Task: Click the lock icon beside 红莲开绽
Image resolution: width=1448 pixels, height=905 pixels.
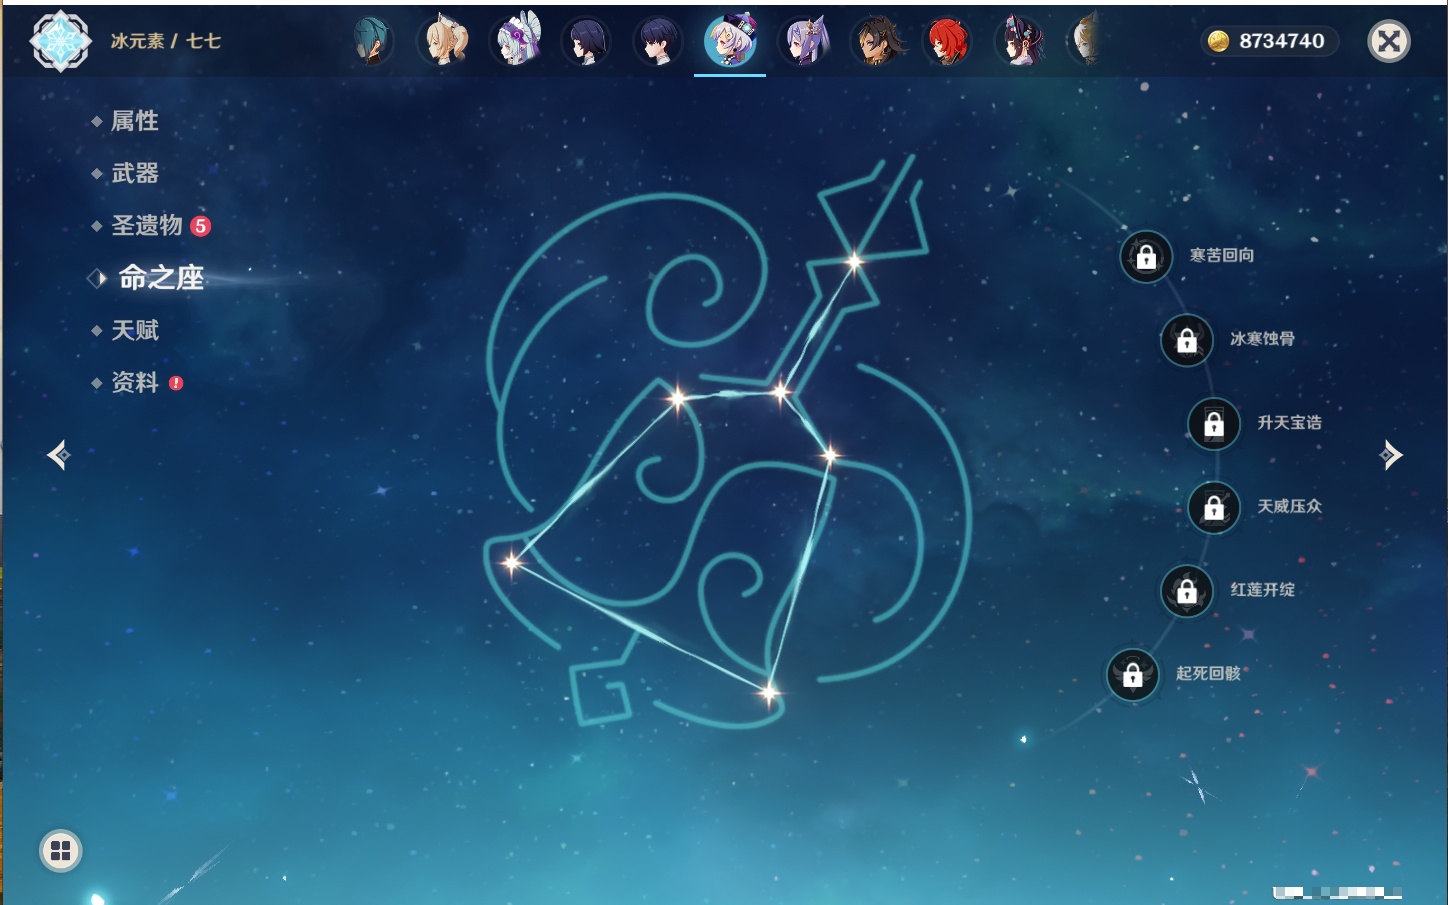Action: 1187,591
